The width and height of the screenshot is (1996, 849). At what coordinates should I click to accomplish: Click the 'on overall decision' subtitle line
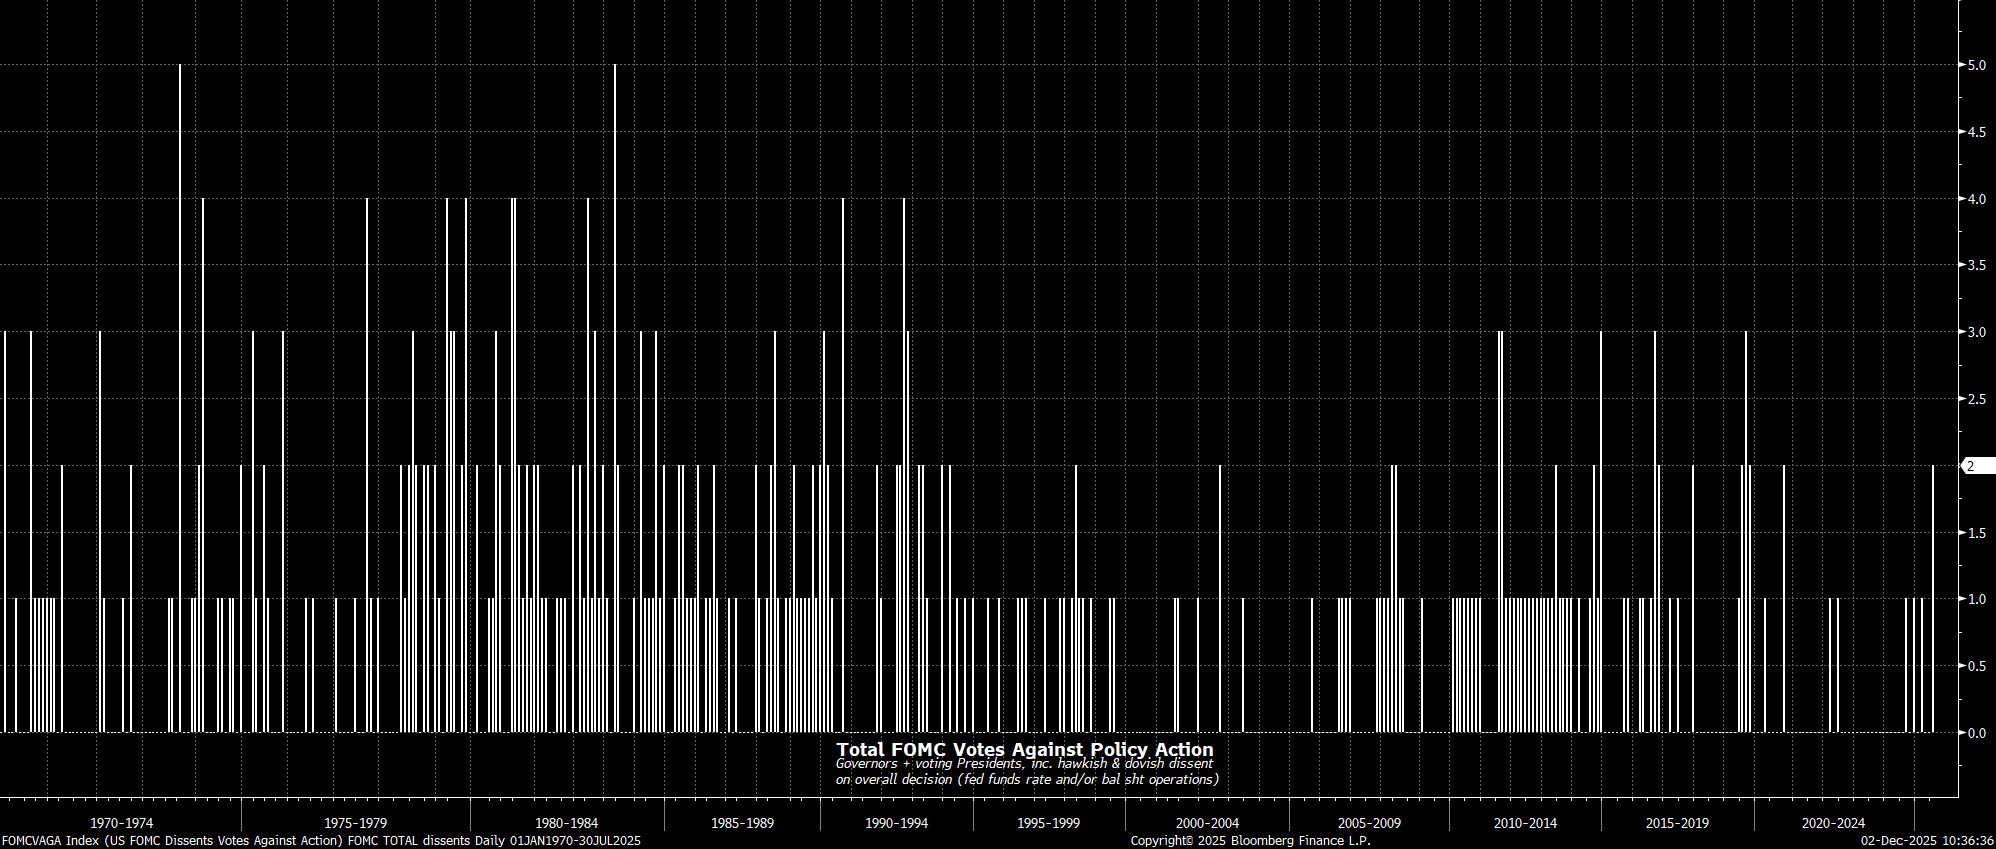tap(1027, 779)
